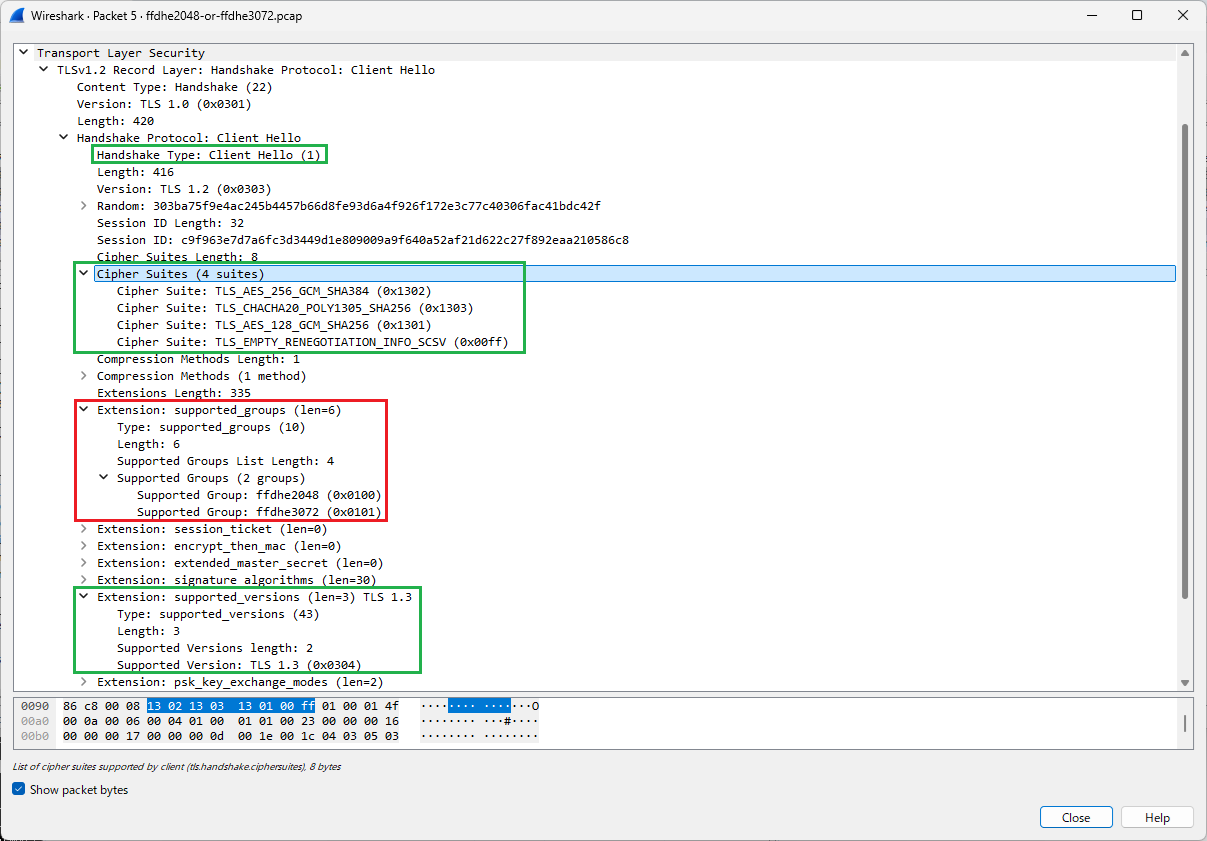Click the highlighted hex bytes in byte pane
The height and width of the screenshot is (841, 1207).
coord(230,706)
